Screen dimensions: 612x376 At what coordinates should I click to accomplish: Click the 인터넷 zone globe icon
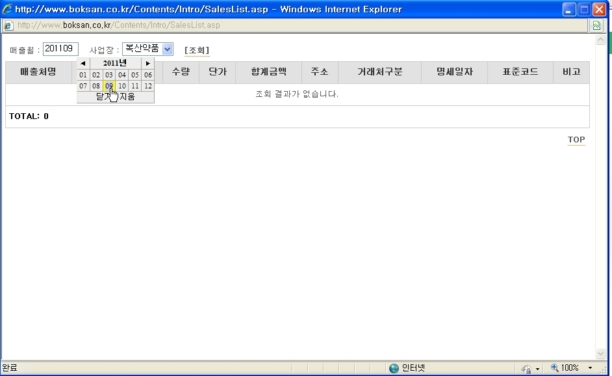click(394, 368)
